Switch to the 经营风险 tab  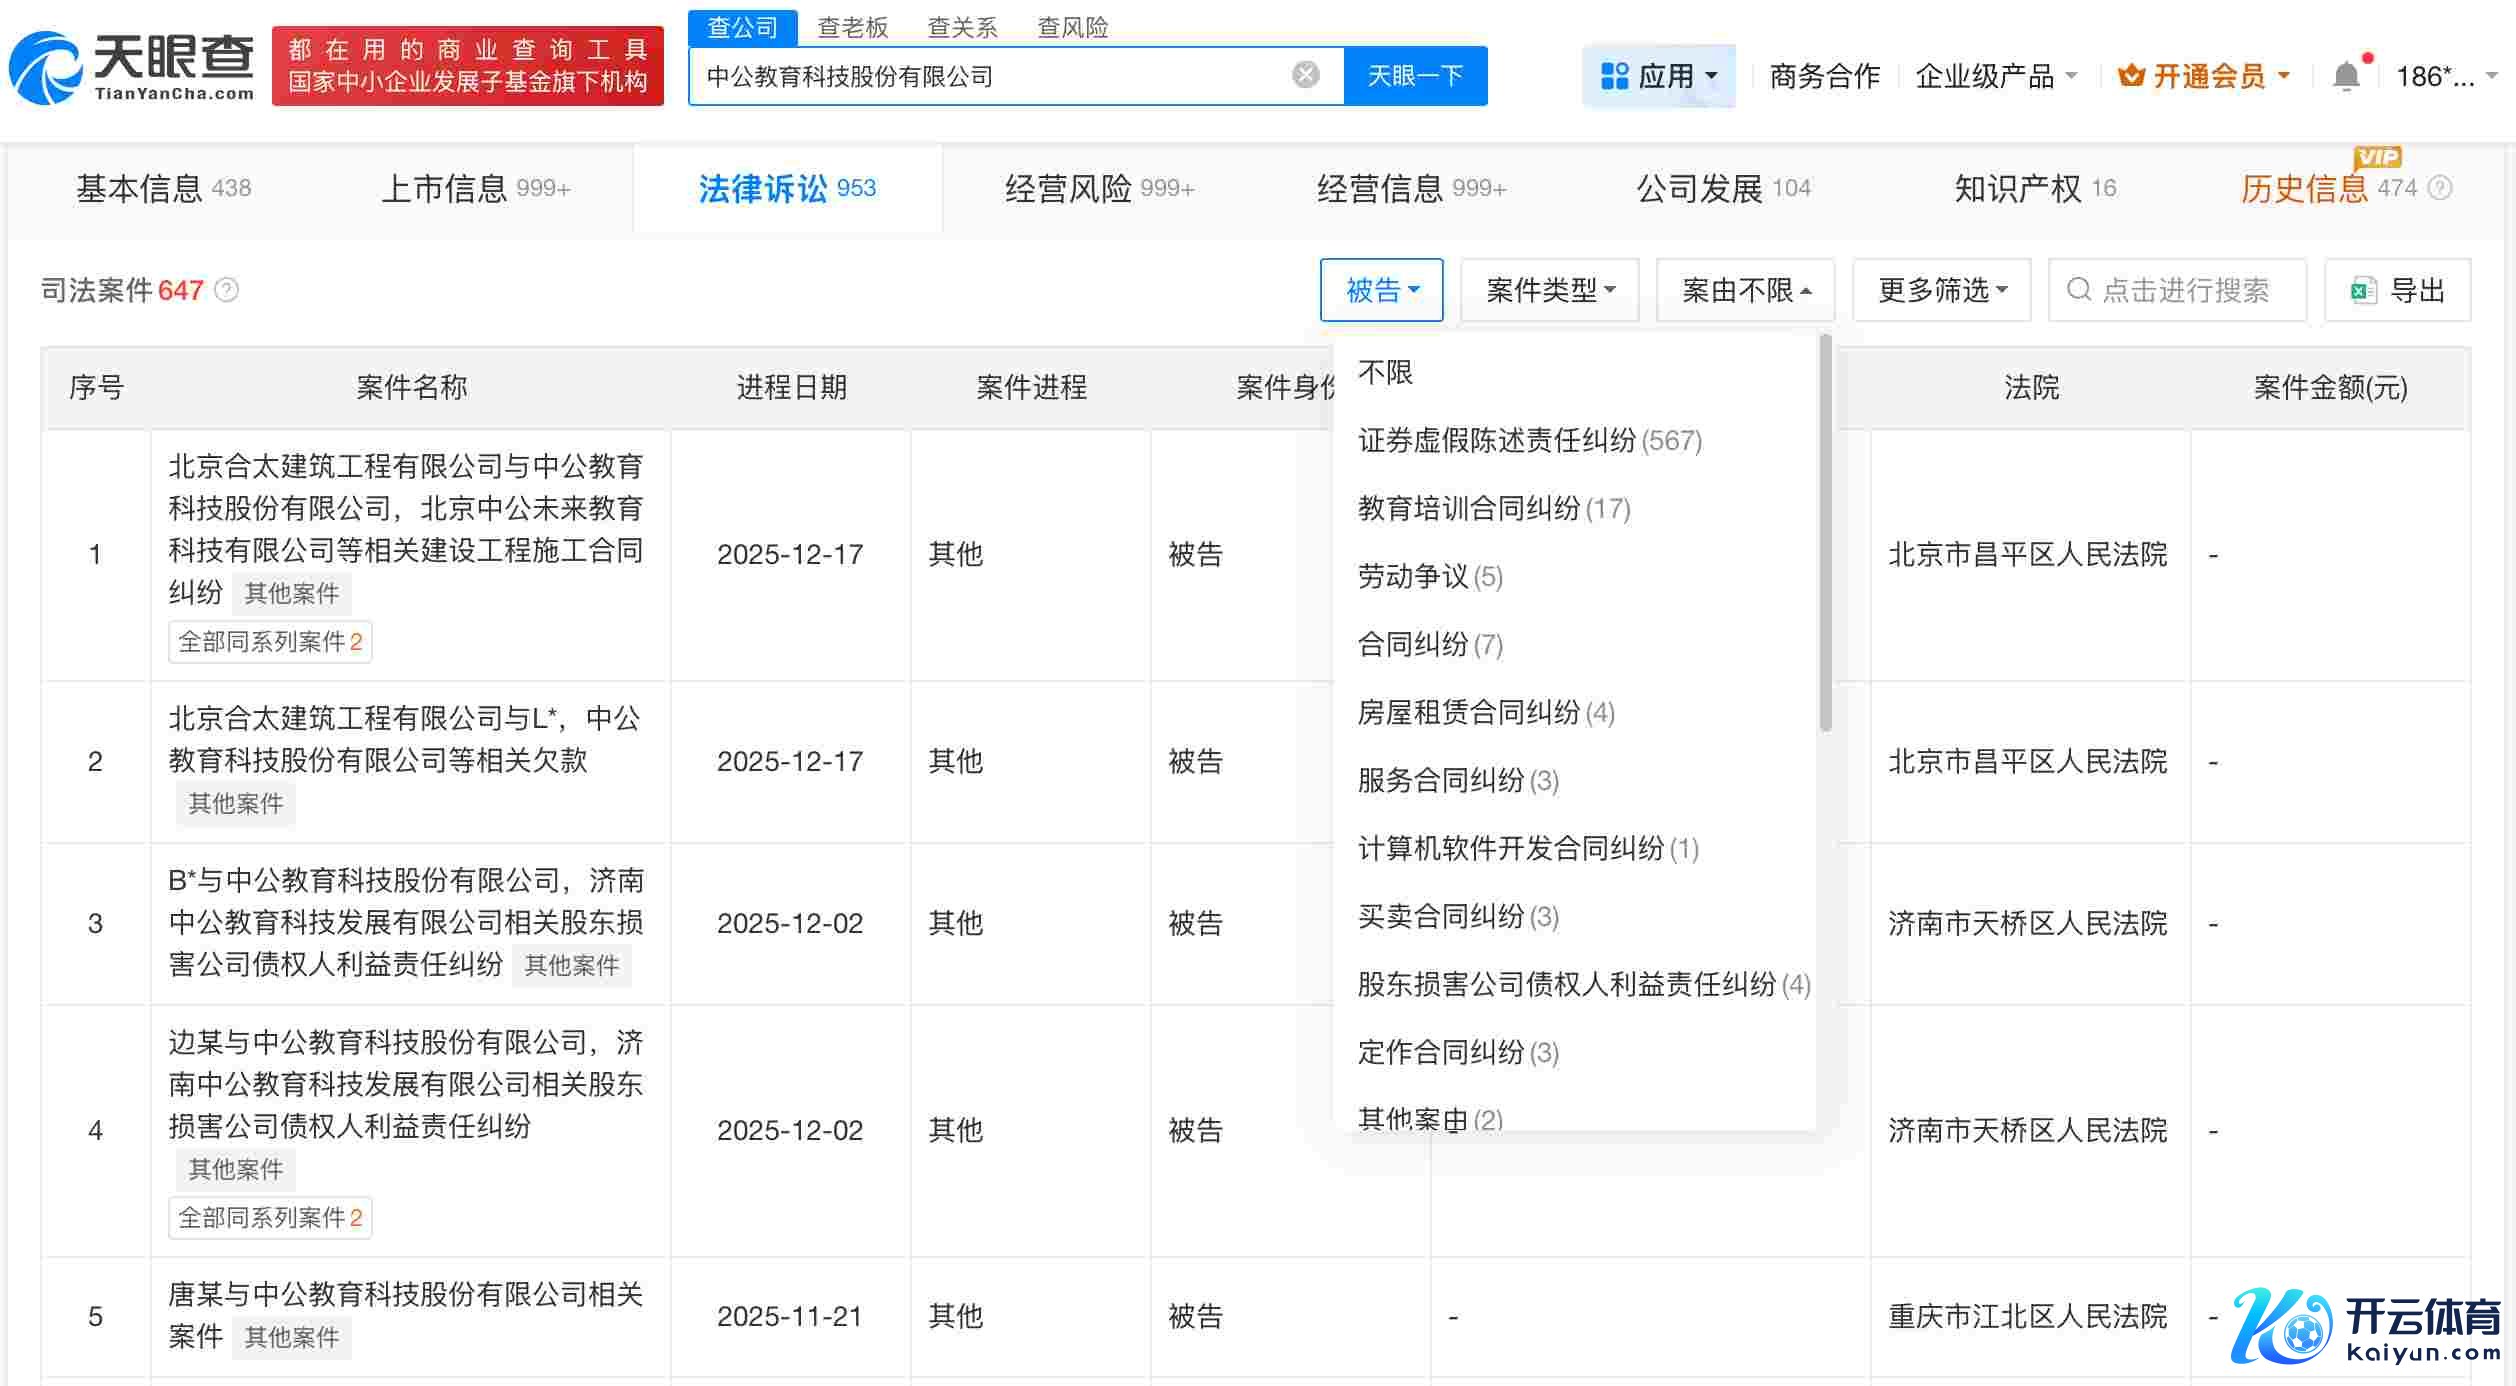(1098, 188)
